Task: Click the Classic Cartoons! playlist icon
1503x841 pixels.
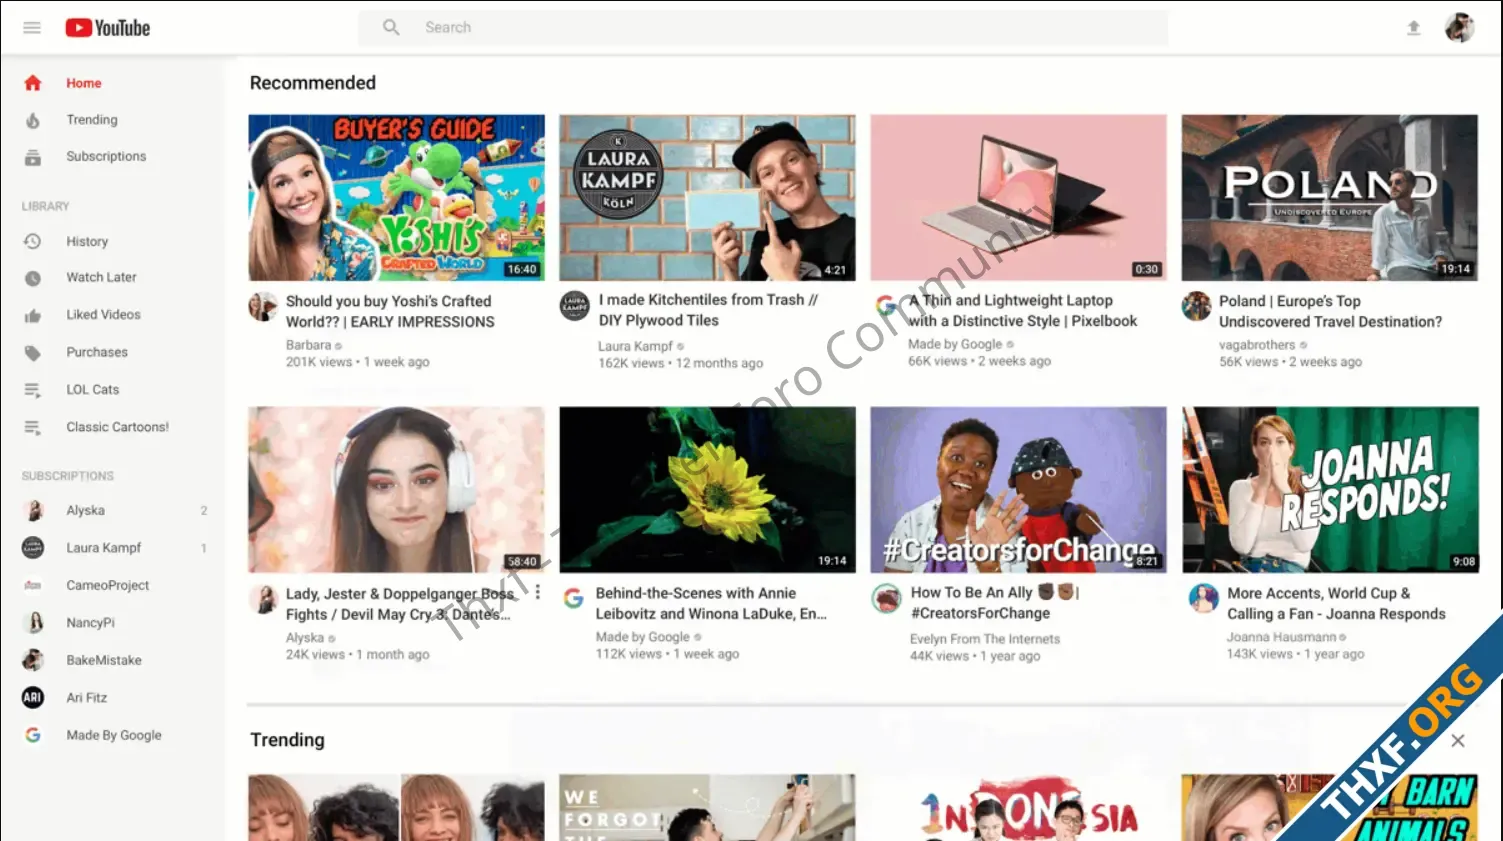Action: (x=33, y=428)
